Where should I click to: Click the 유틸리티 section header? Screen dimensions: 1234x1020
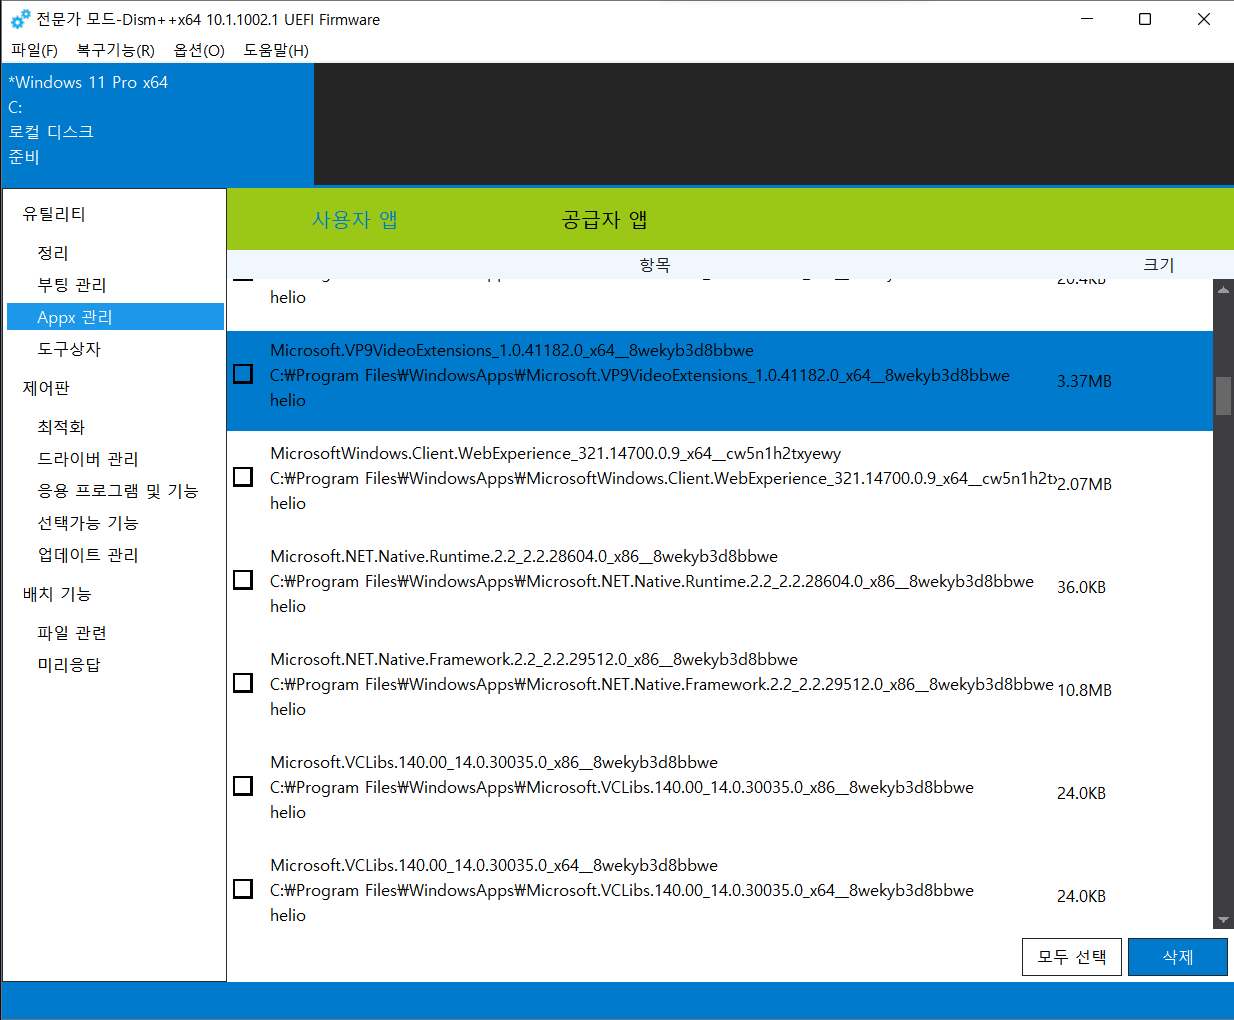coord(54,214)
